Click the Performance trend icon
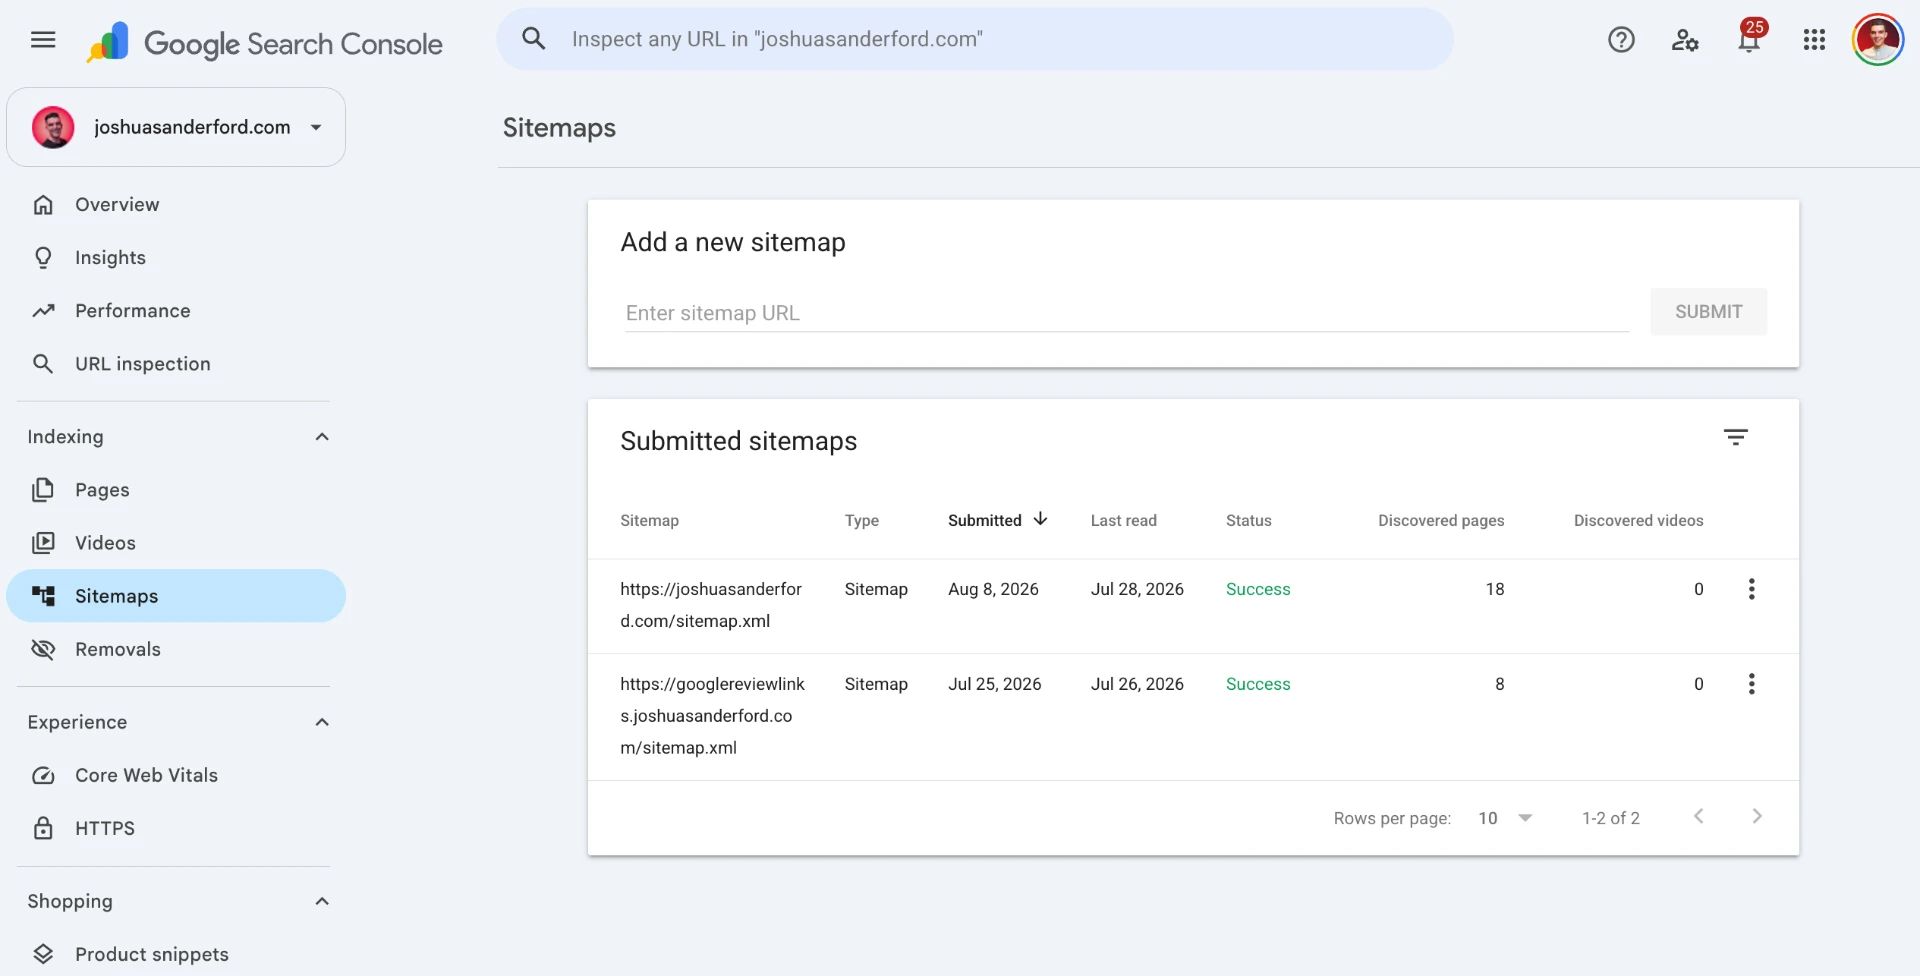1920x976 pixels. coord(43,311)
